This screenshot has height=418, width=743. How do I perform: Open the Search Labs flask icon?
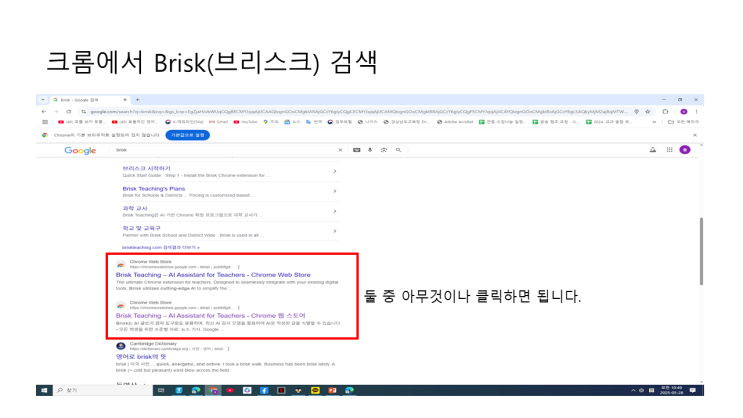click(x=653, y=150)
